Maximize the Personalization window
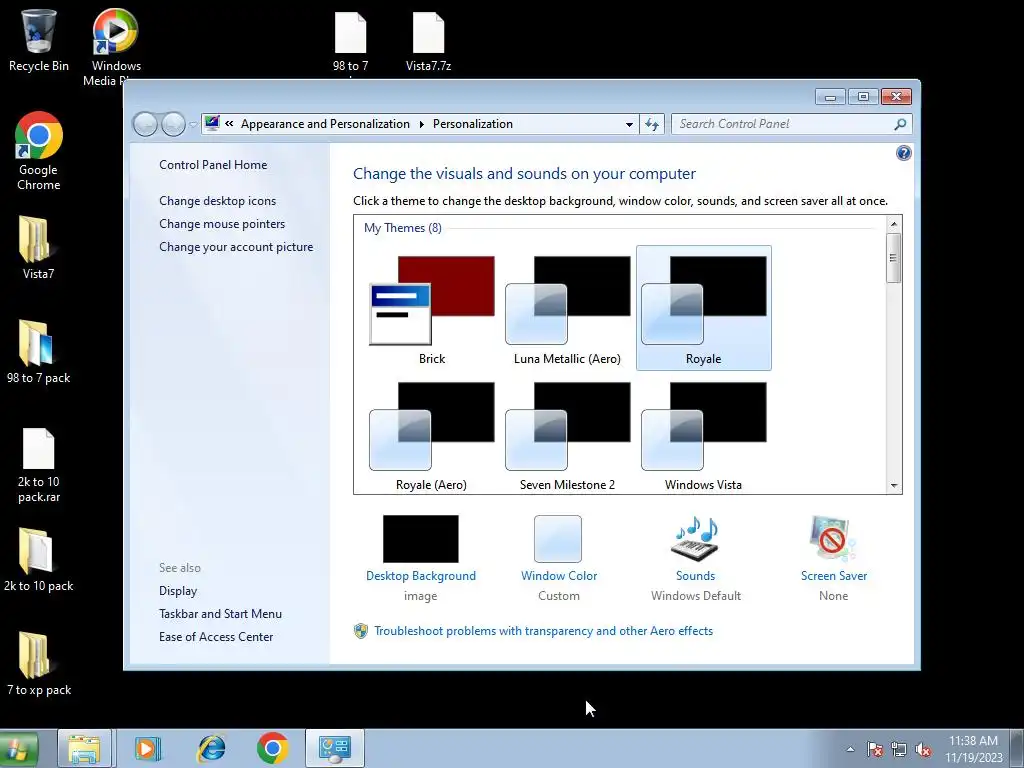 tap(863, 97)
